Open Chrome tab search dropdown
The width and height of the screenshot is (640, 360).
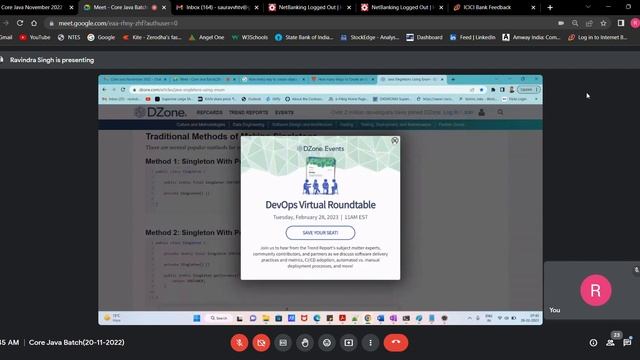coord(588,7)
